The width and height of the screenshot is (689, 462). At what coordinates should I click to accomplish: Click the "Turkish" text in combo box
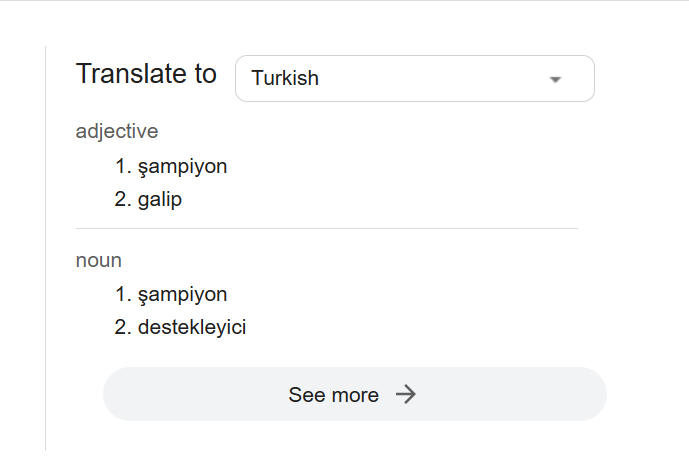click(285, 78)
